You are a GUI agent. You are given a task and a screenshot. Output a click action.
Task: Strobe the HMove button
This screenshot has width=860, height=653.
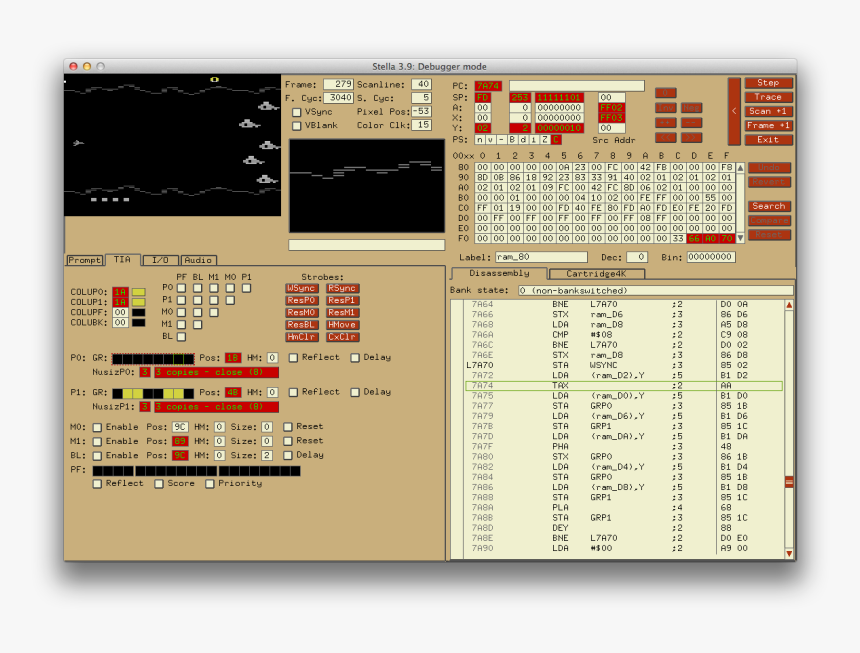pos(342,325)
